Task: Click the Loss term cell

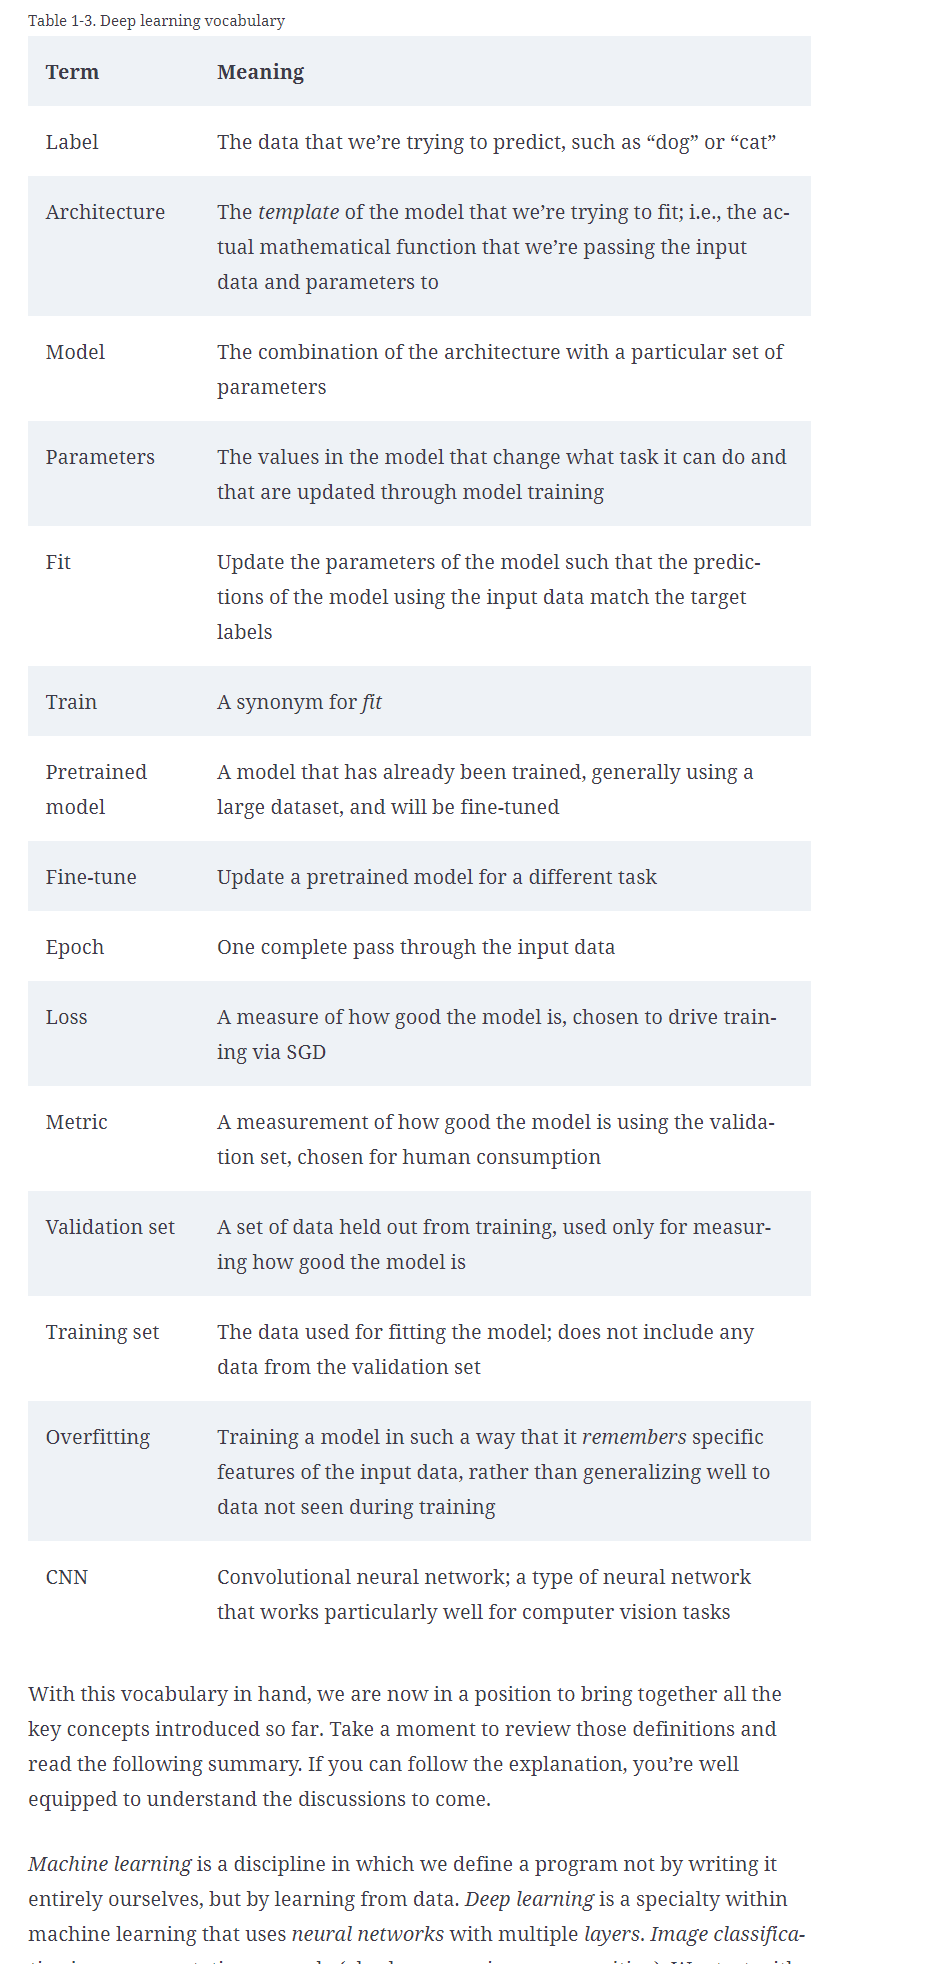Action: [66, 1017]
